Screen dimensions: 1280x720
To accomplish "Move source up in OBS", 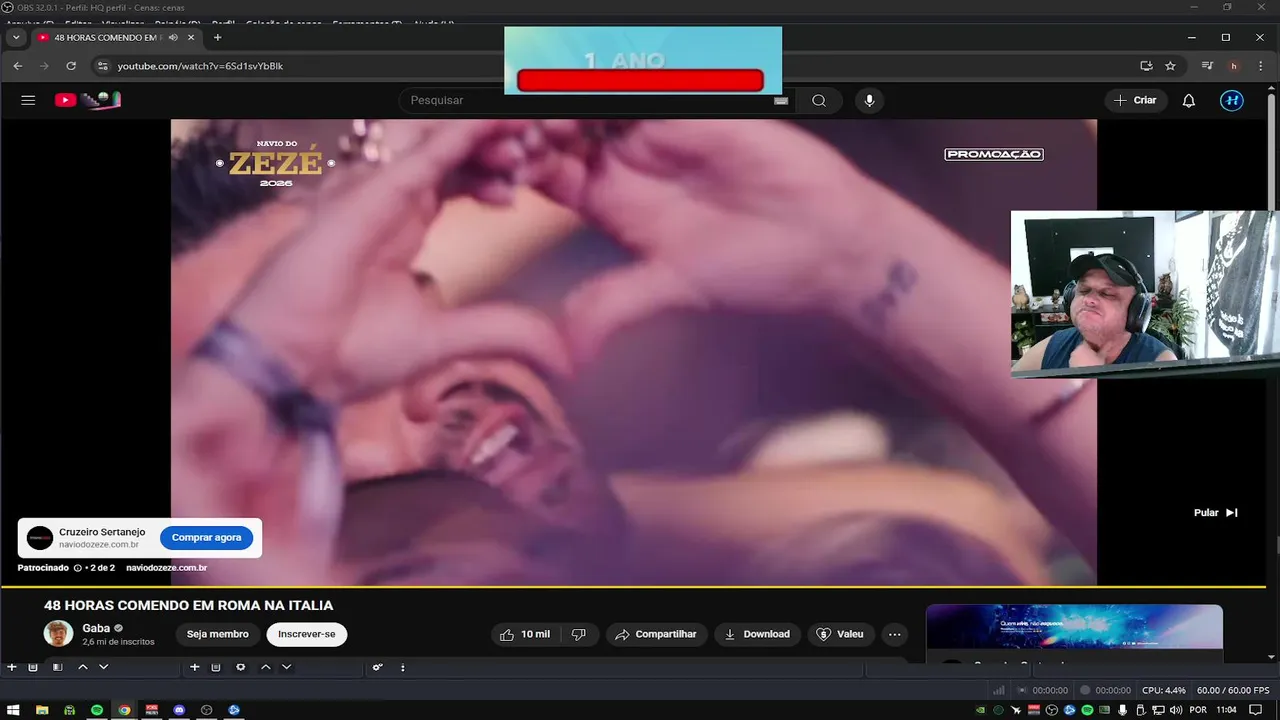I will (266, 667).
